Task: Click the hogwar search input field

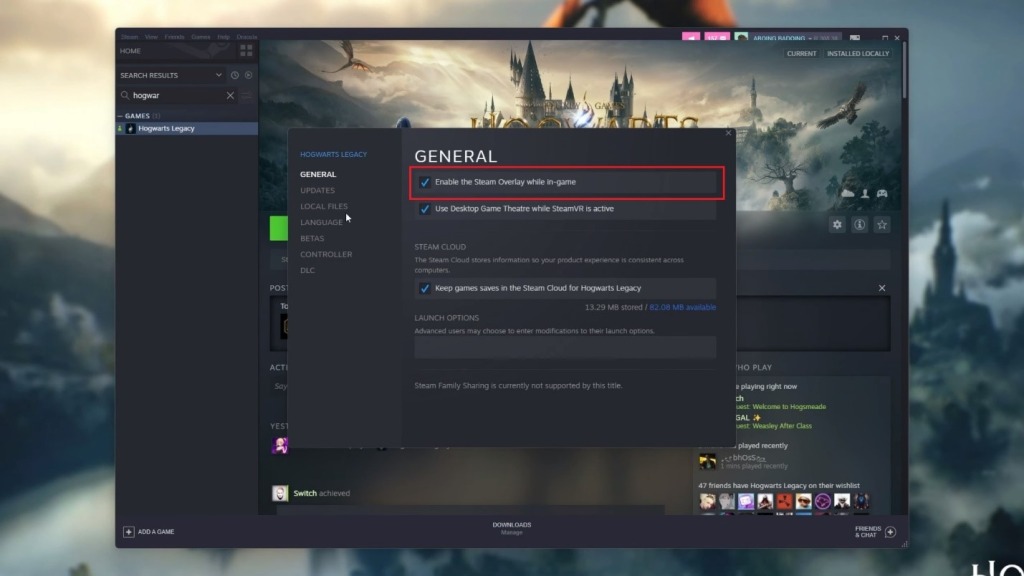Action: [178, 95]
